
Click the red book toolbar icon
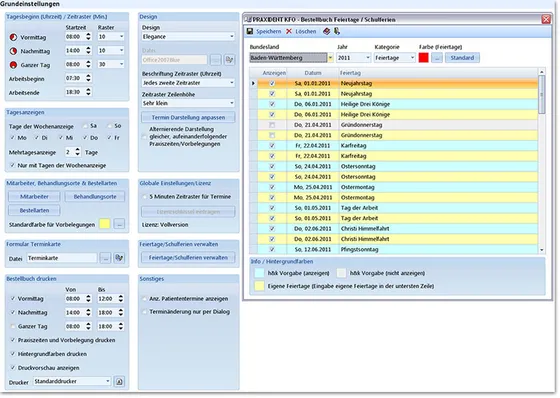(x=326, y=31)
